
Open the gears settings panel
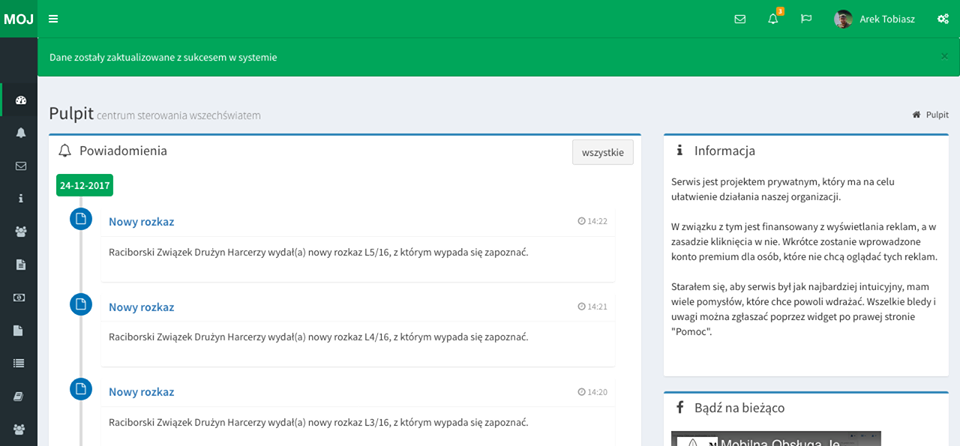pyautogui.click(x=942, y=19)
